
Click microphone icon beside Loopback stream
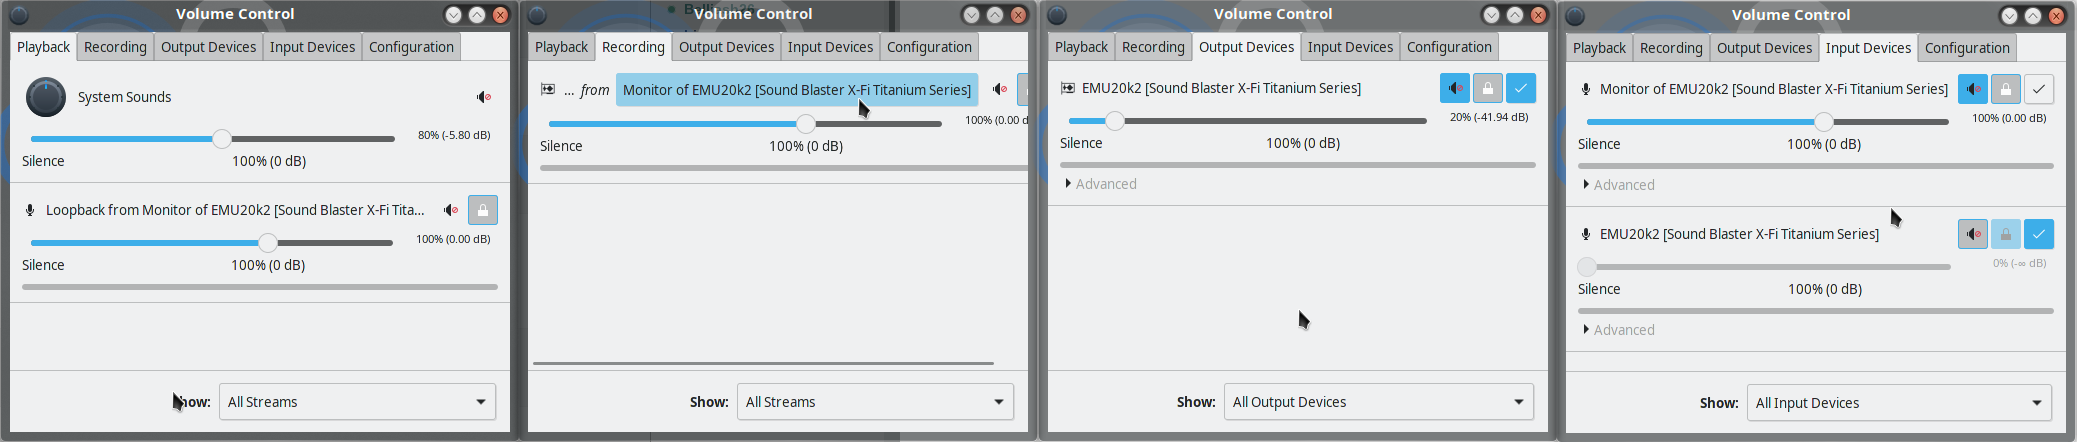pyautogui.click(x=30, y=210)
